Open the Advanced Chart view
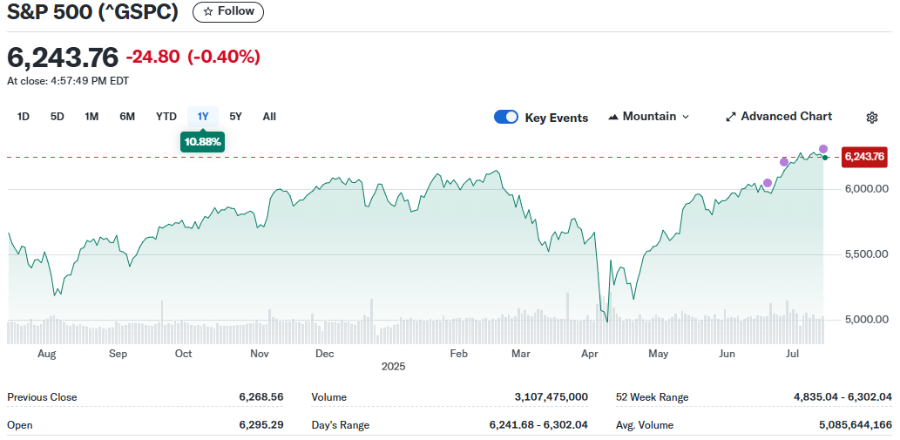900x440 pixels. click(779, 116)
